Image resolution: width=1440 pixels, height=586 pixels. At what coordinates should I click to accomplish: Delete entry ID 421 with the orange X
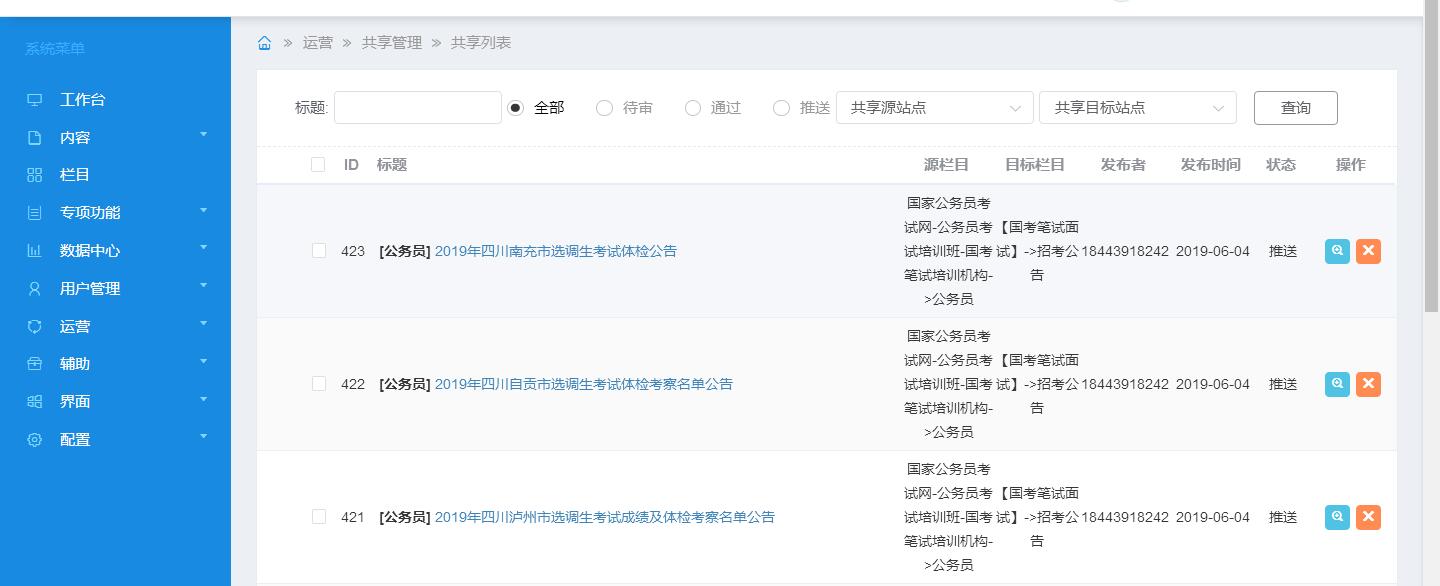[x=1368, y=517]
